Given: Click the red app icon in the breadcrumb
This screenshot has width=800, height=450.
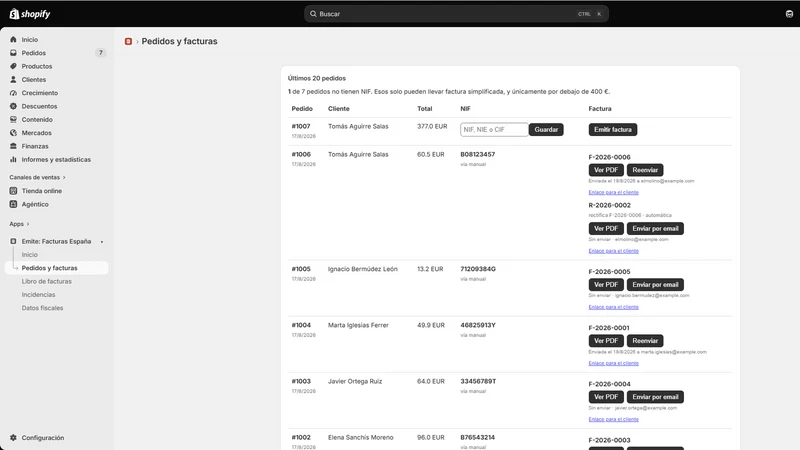Looking at the screenshot, I should [x=128, y=41].
